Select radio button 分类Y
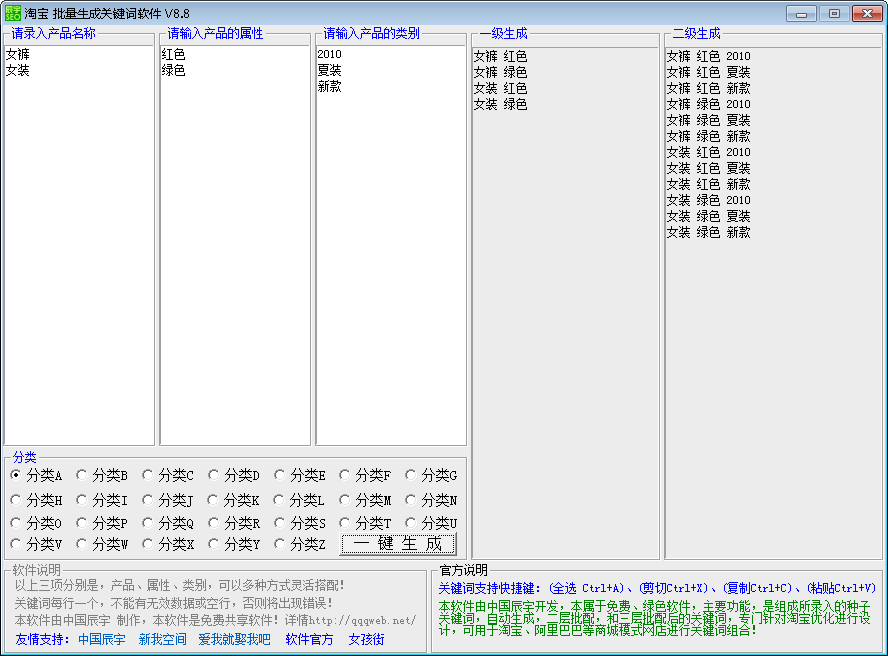888x656 pixels. 233,544
